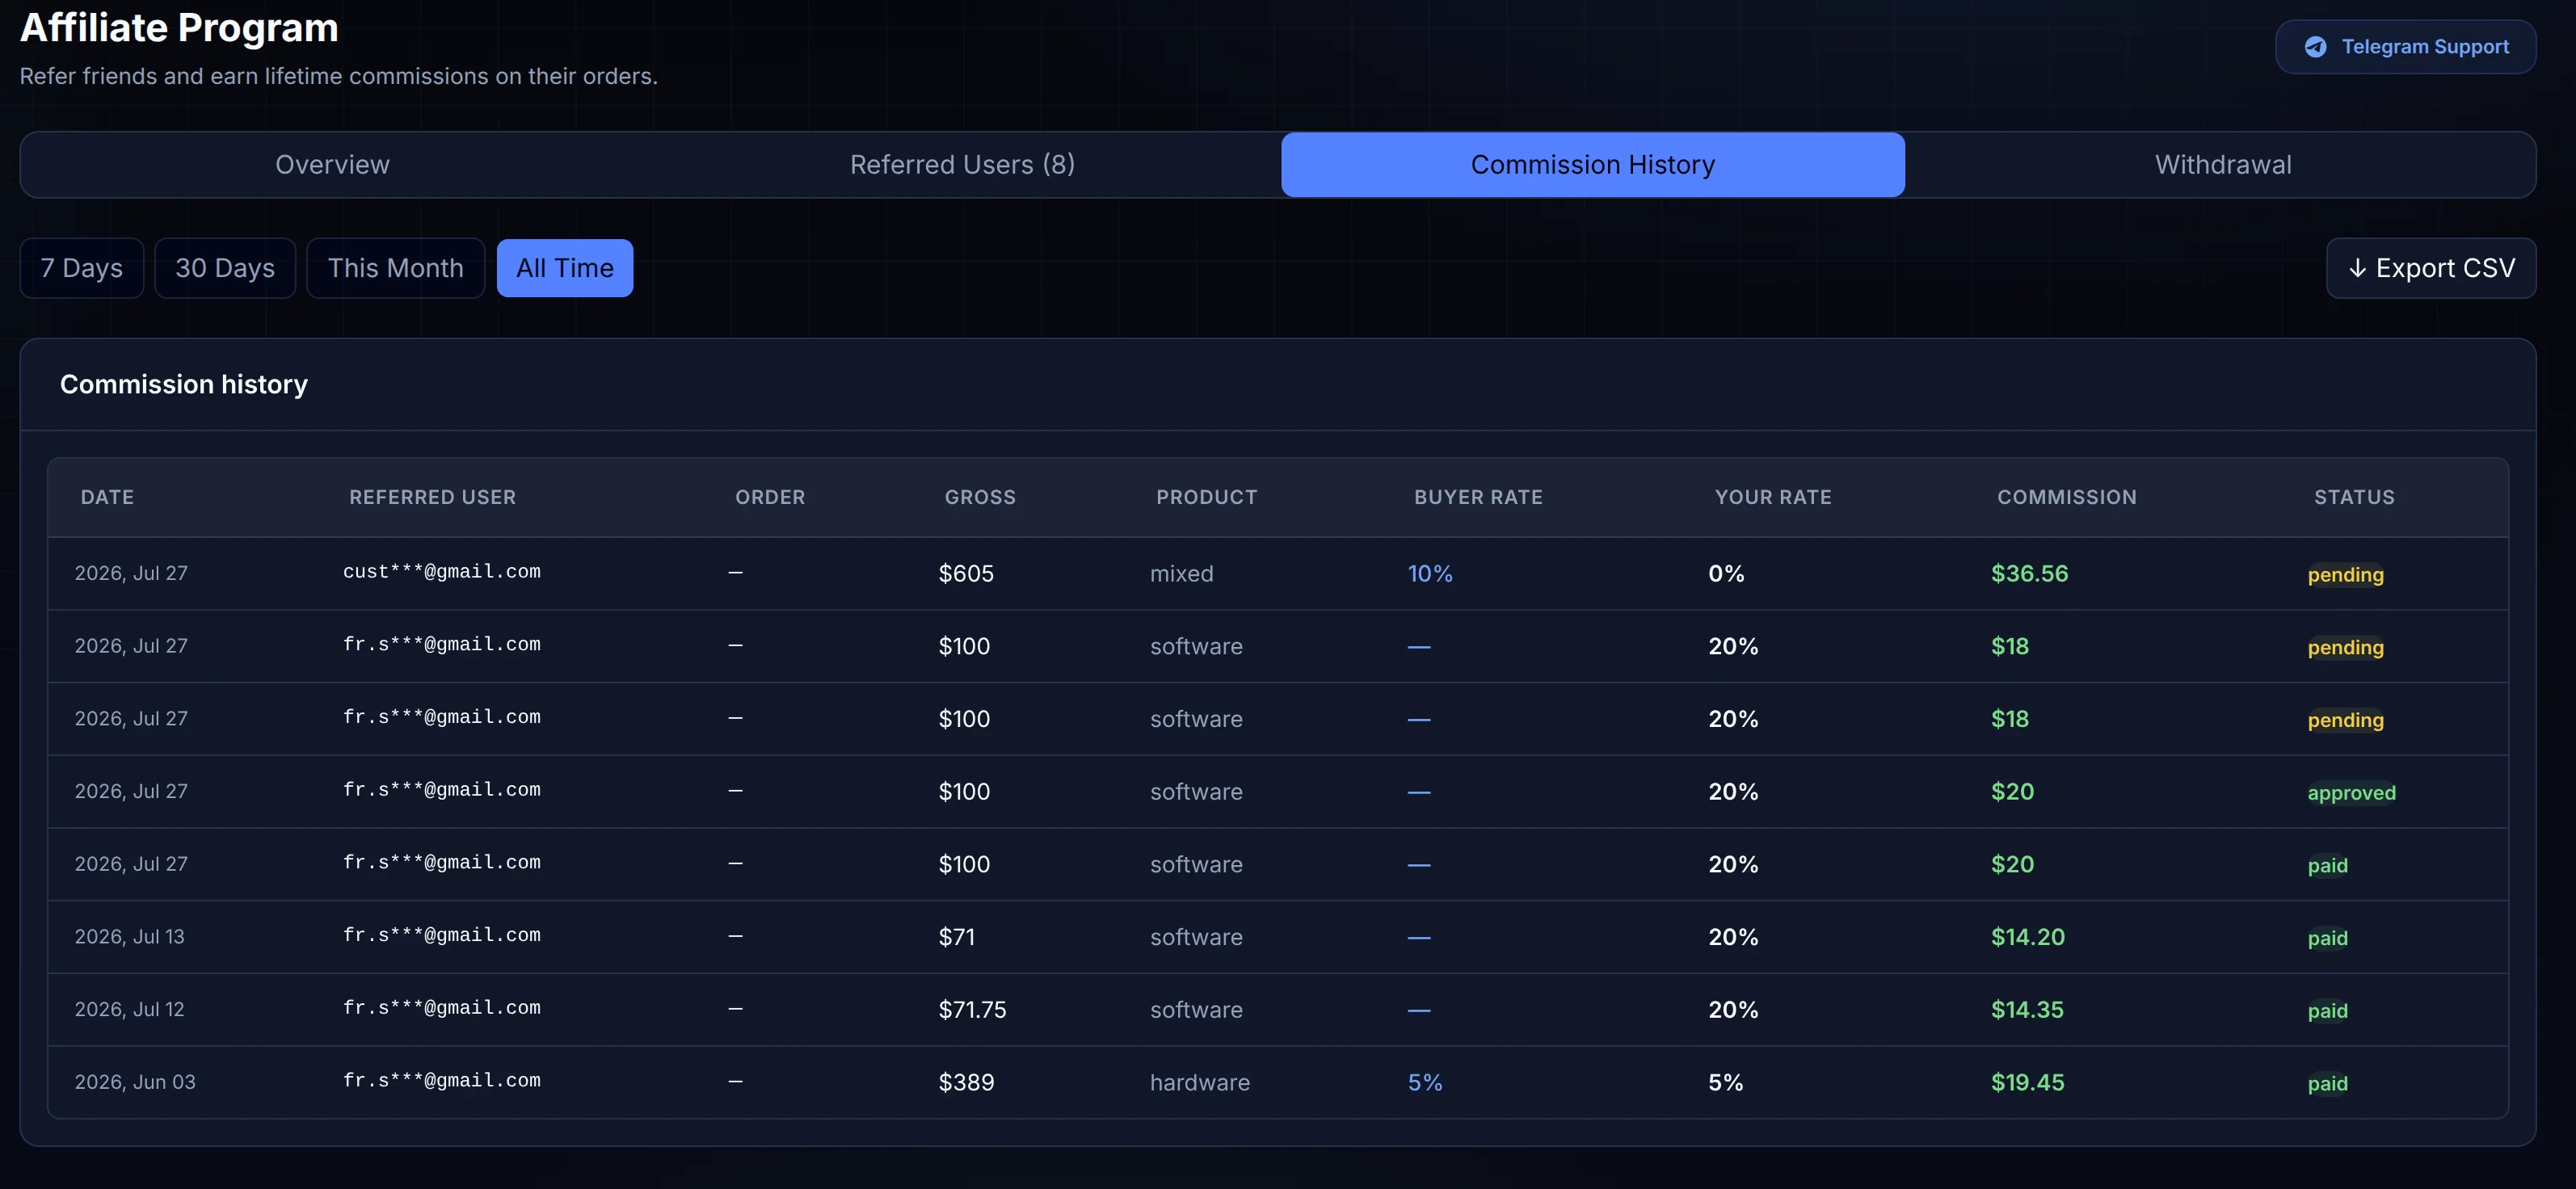Image resolution: width=2576 pixels, height=1189 pixels.
Task: Click the download arrow on Export CSV
Action: (x=2357, y=268)
